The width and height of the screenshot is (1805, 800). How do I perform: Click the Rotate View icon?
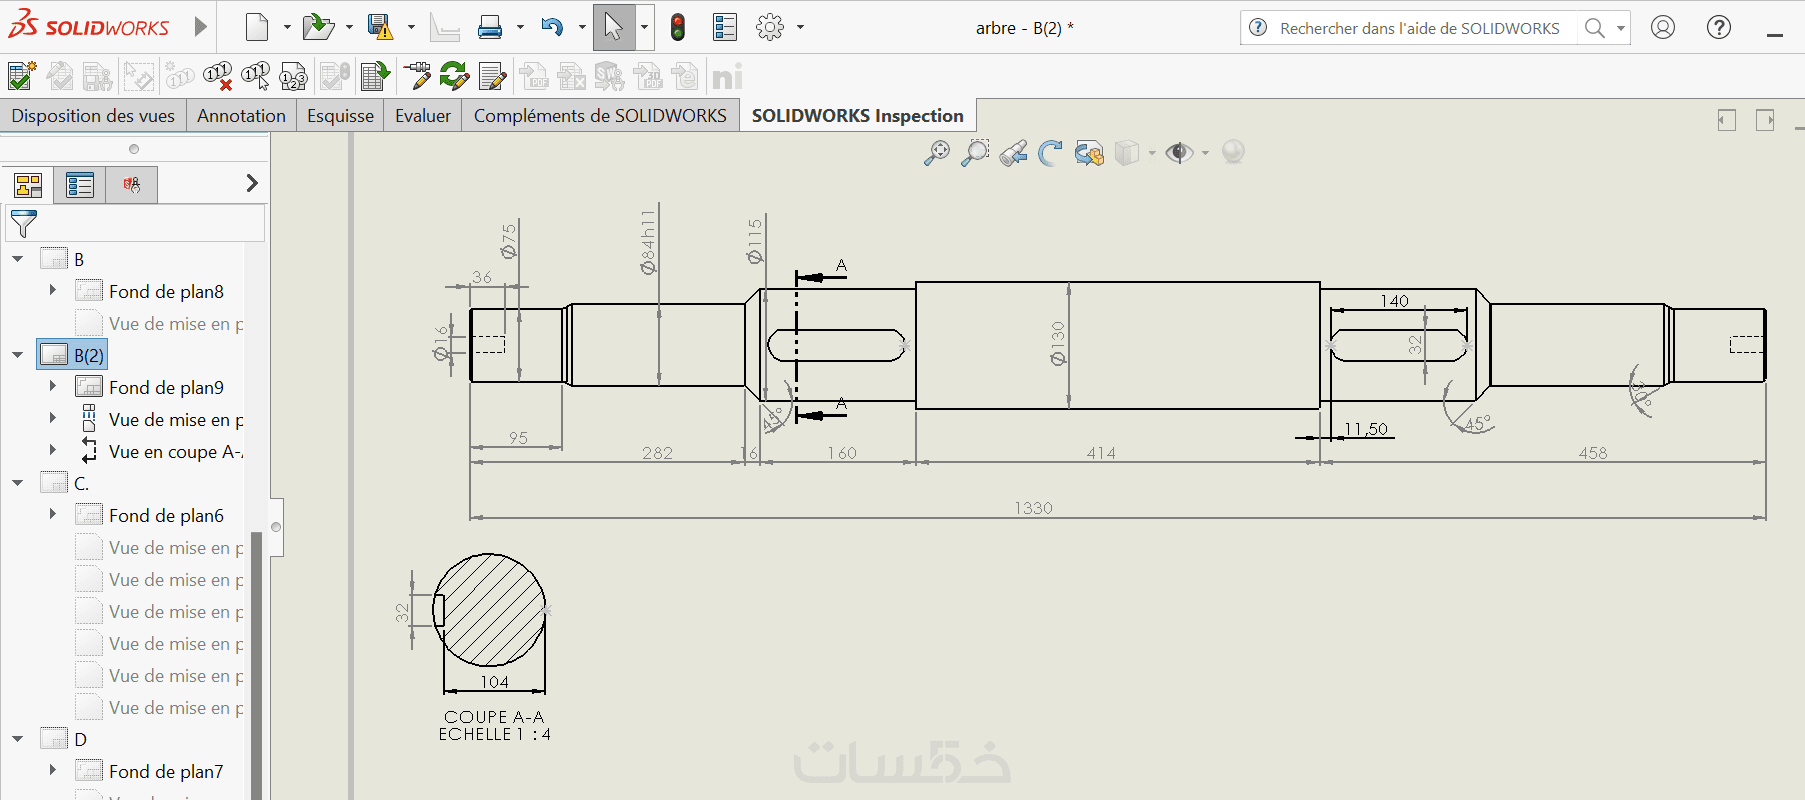click(x=1050, y=153)
